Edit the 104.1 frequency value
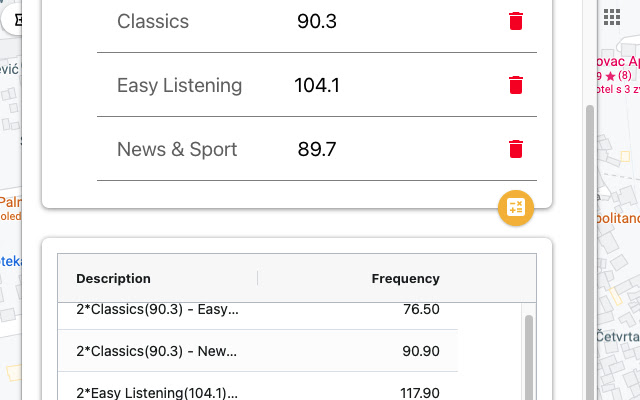Viewport: 640px width, 400px height. pos(317,85)
